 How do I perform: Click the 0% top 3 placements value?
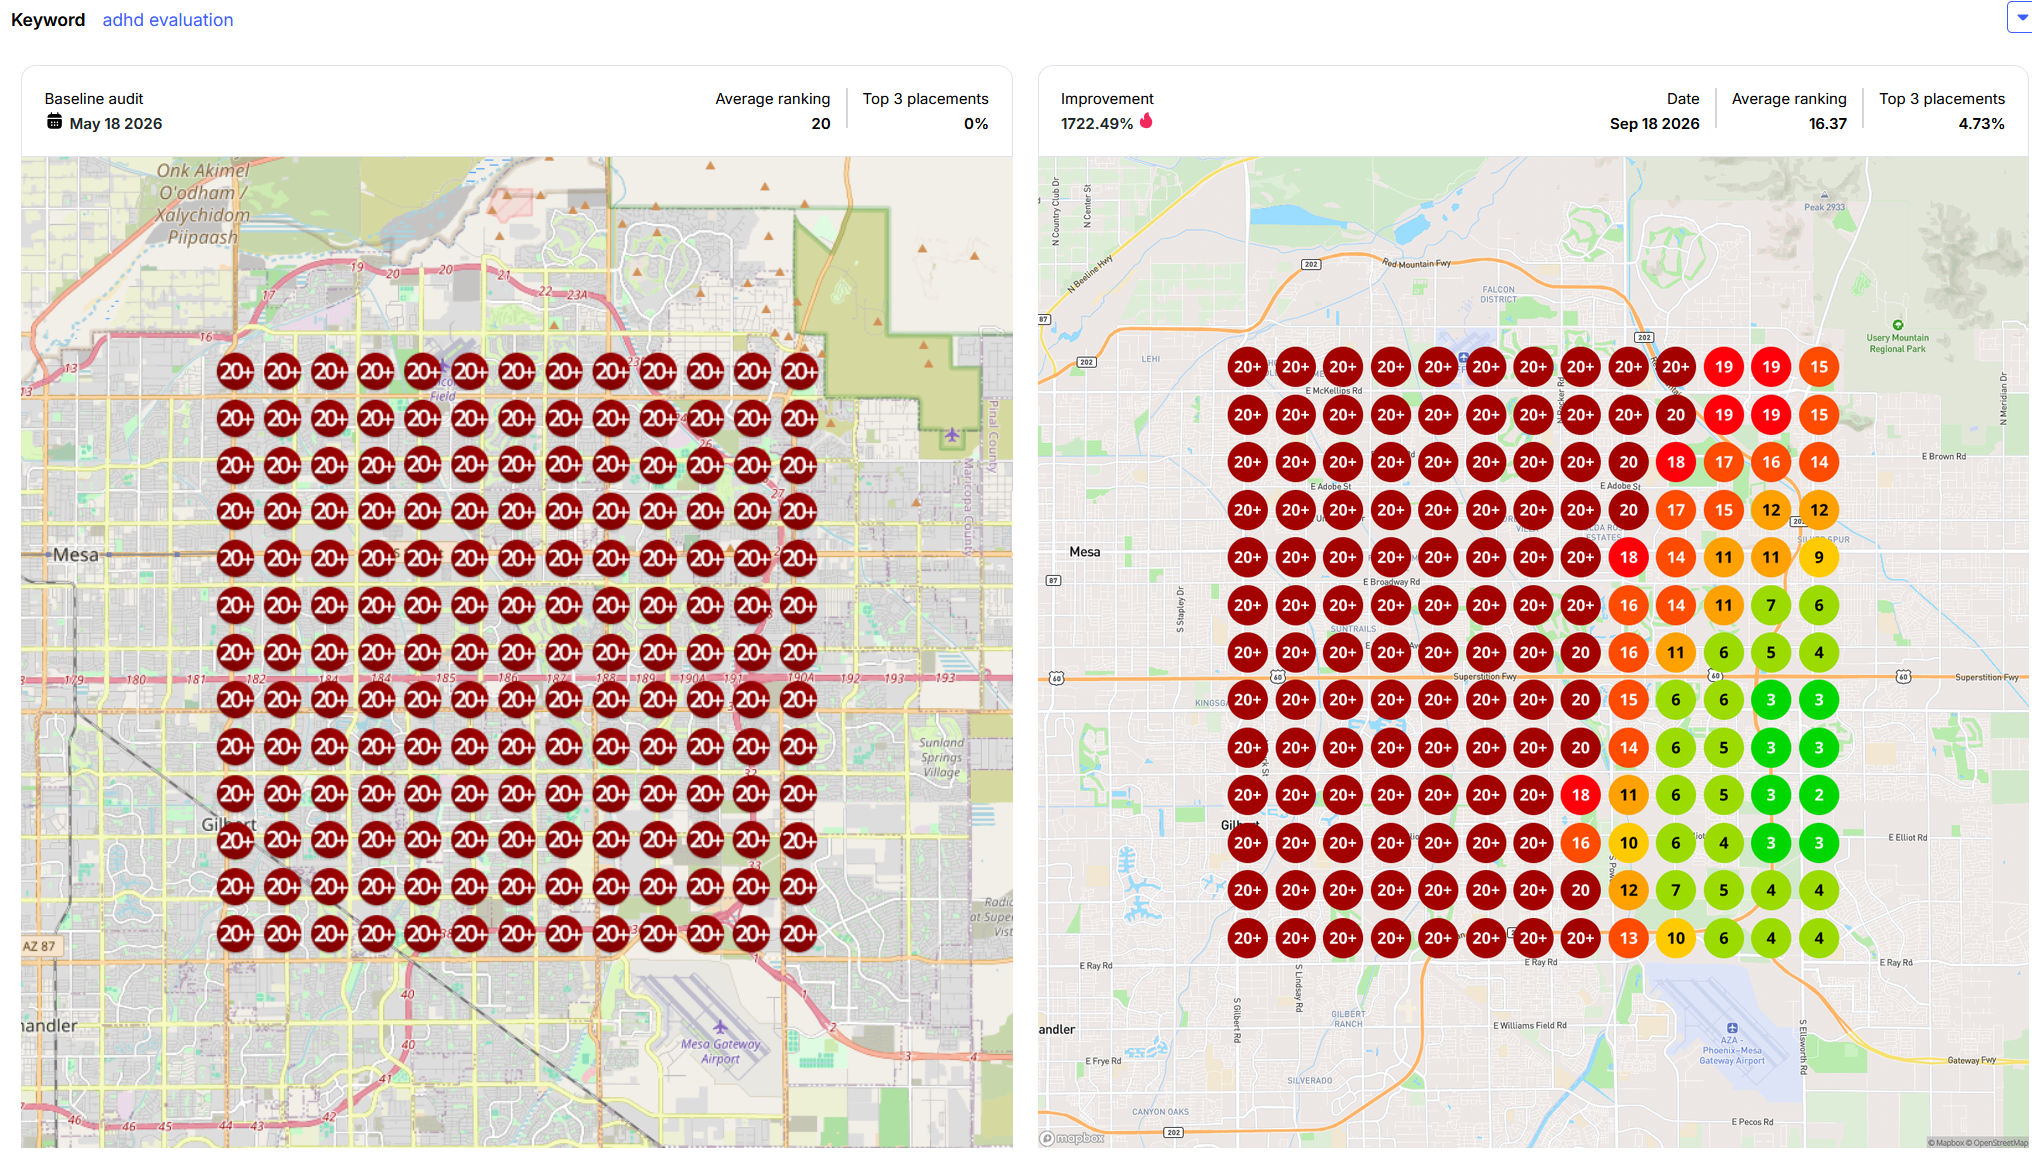pyautogui.click(x=976, y=124)
